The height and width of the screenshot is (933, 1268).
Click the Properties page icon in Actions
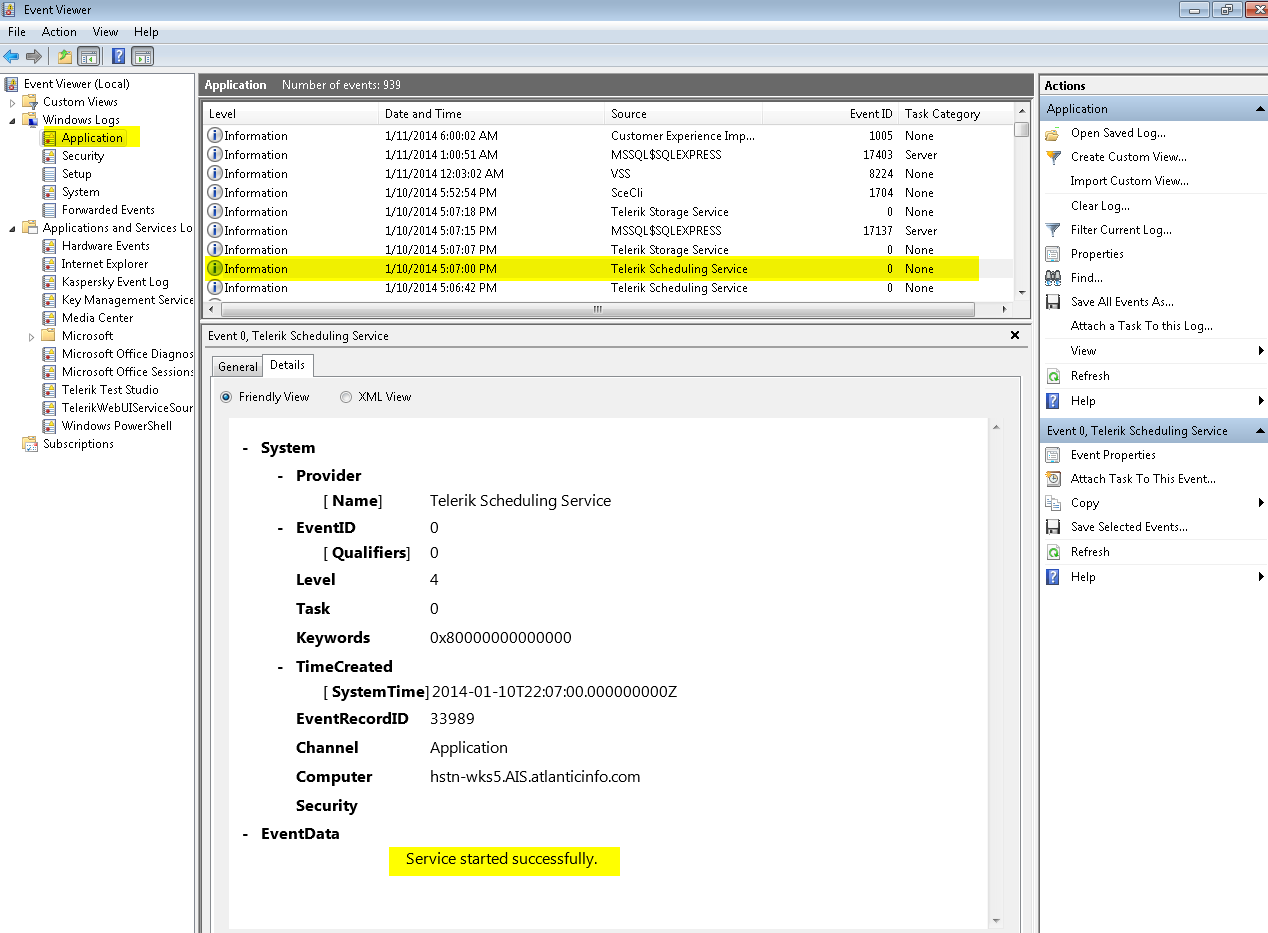1053,254
